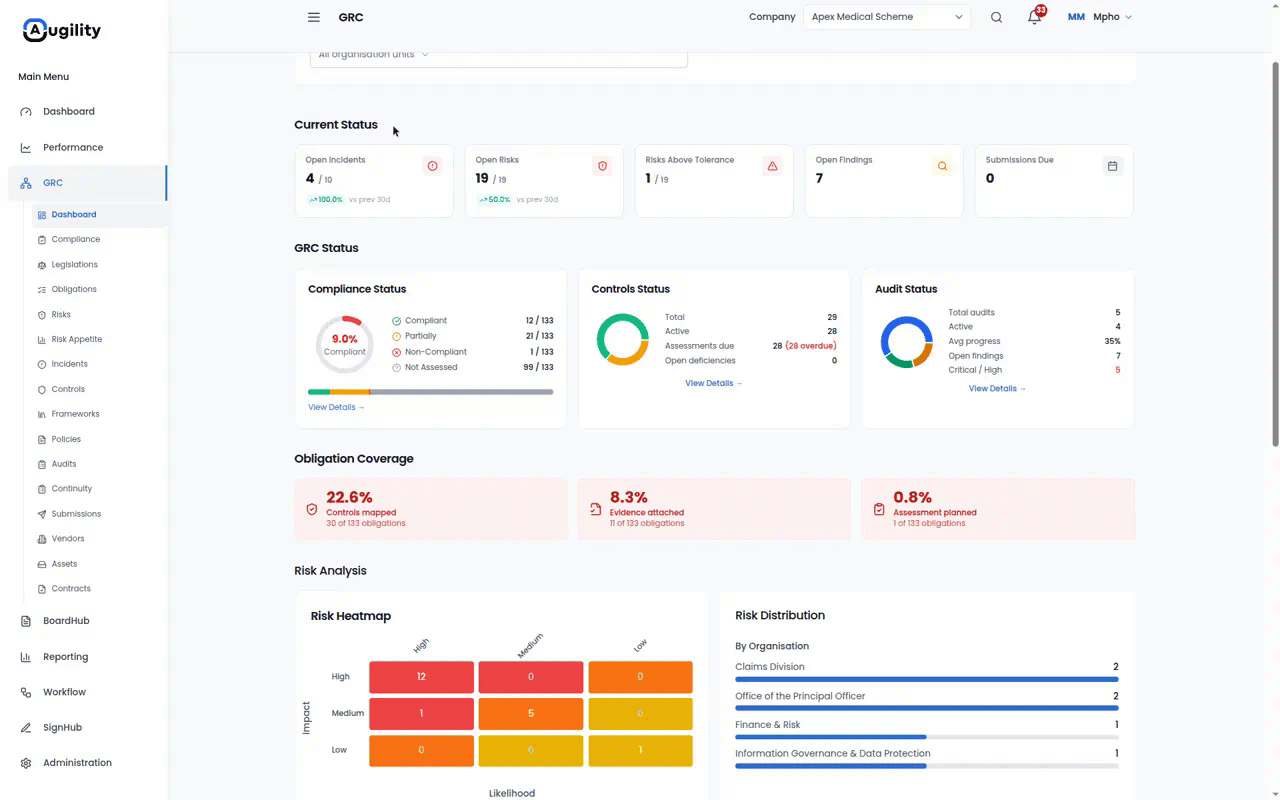Viewport: 1280px width, 800px height.
Task: Click Risks Above Tolerance warning triangle icon
Action: pos(772,166)
